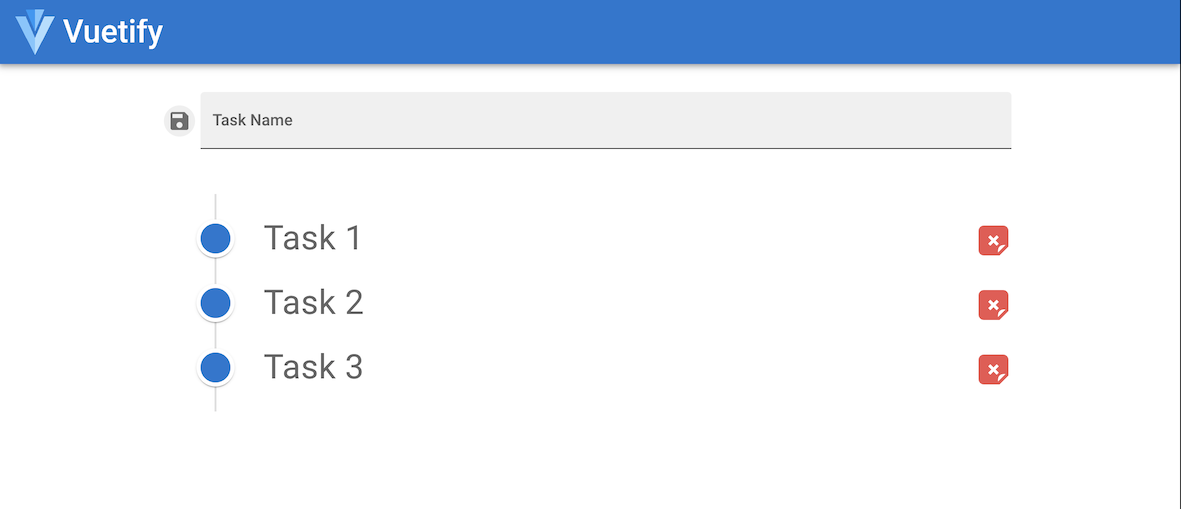Click the Vuetify logo icon

click(35, 31)
